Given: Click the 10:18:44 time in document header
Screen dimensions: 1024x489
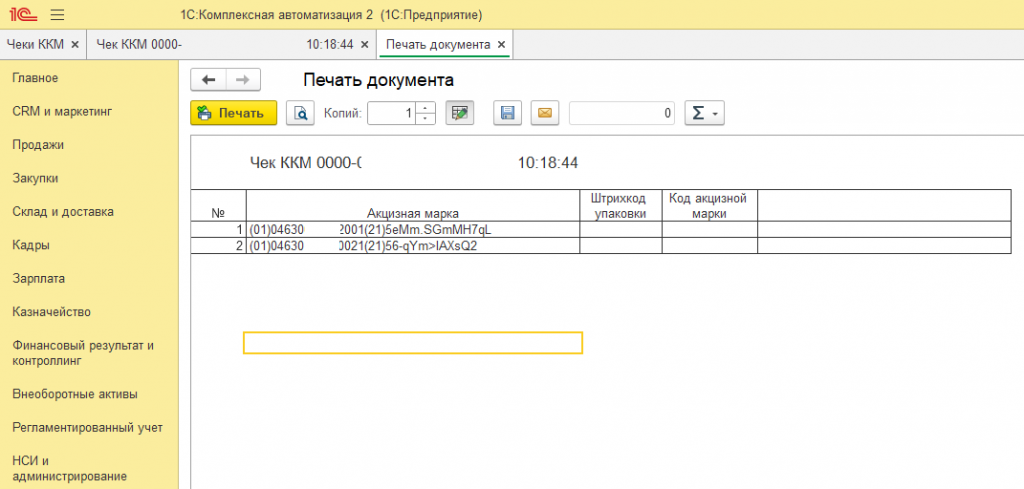Looking at the screenshot, I should click(548, 163).
